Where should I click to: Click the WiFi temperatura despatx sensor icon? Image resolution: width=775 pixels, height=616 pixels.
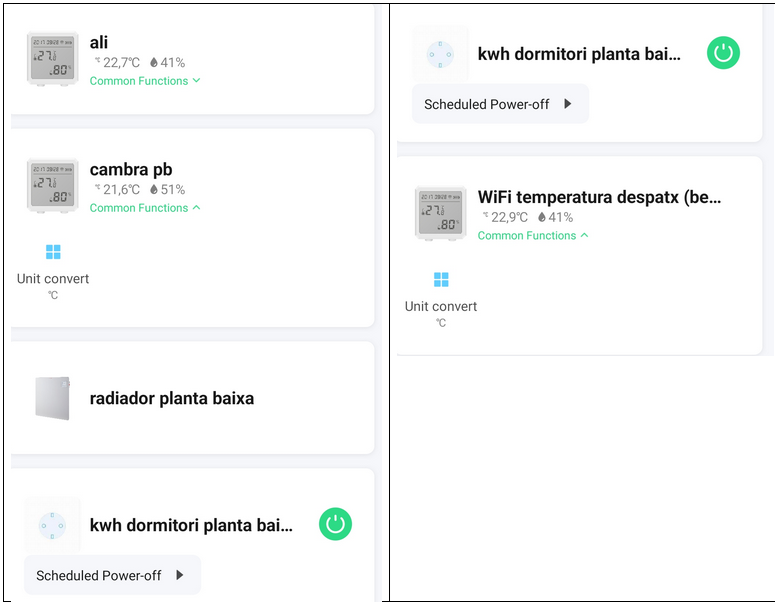pyautogui.click(x=440, y=214)
